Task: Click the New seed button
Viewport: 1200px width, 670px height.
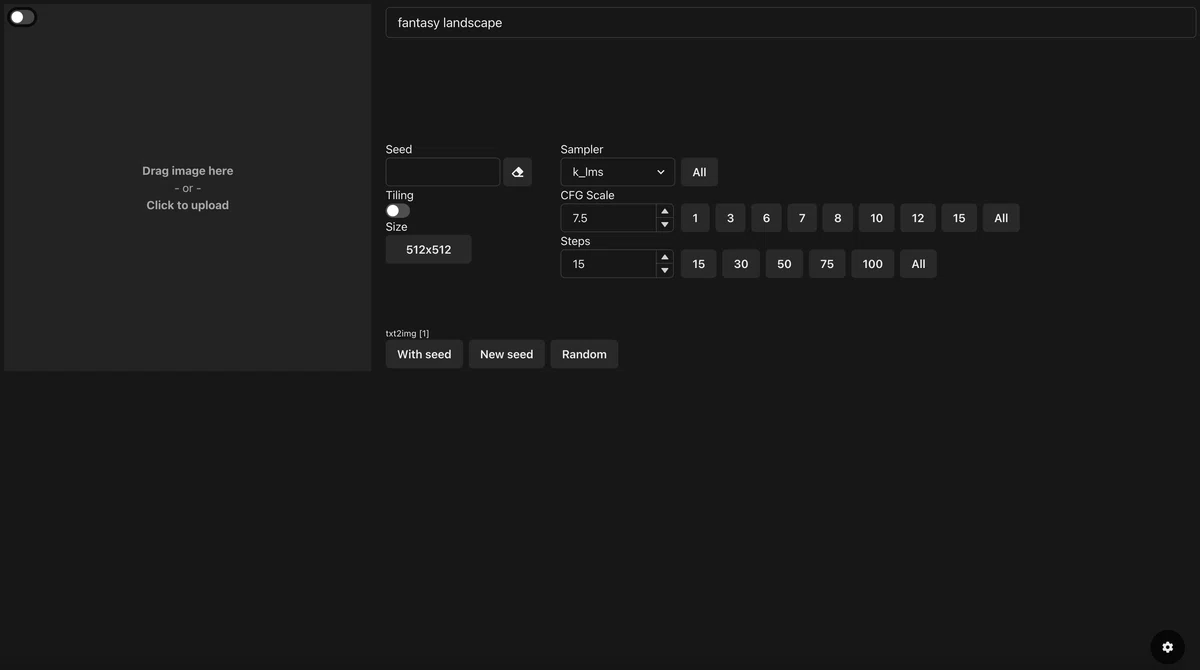Action: [x=507, y=354]
